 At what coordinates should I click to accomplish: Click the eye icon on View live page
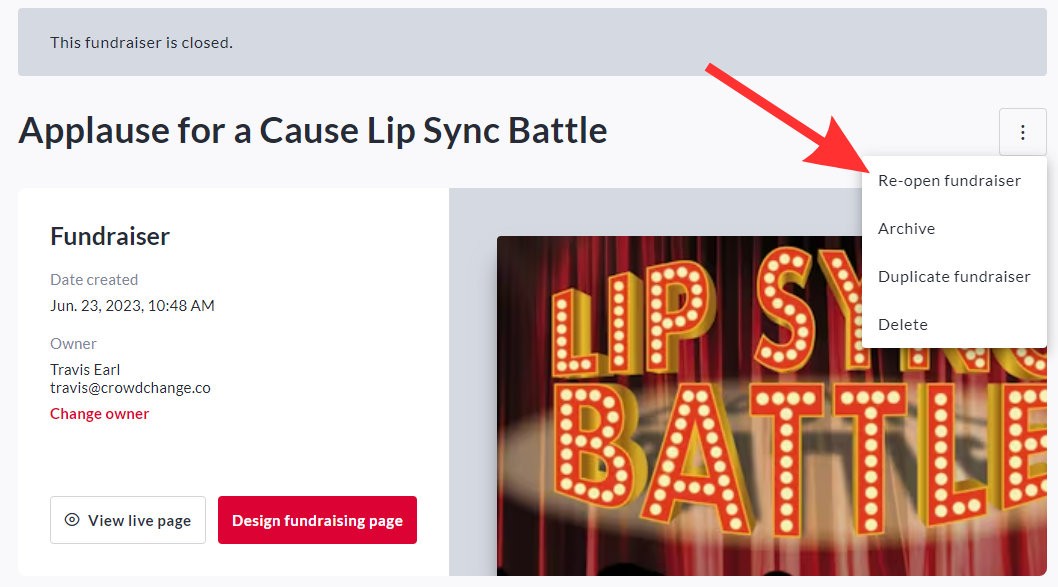[72, 520]
